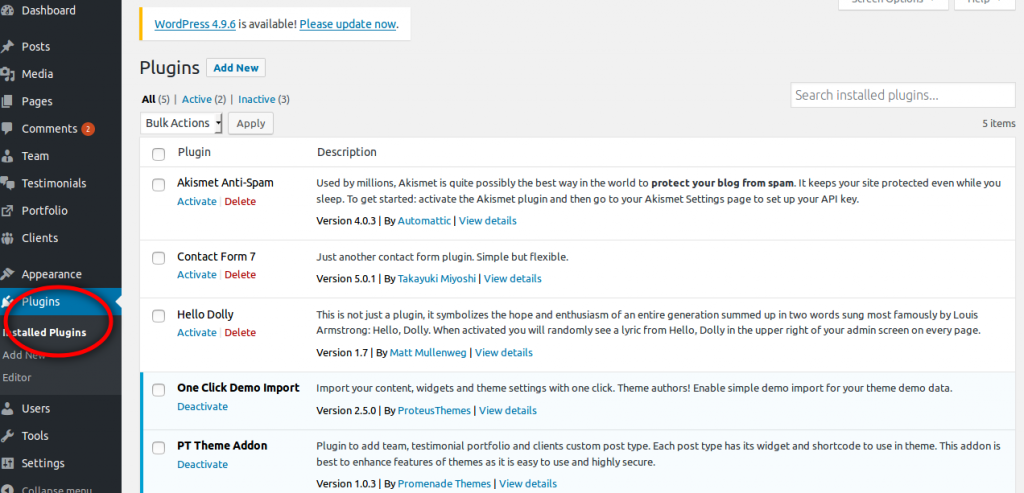Click the Pages icon in sidebar
This screenshot has width=1024, height=493.
pyautogui.click(x=8, y=101)
